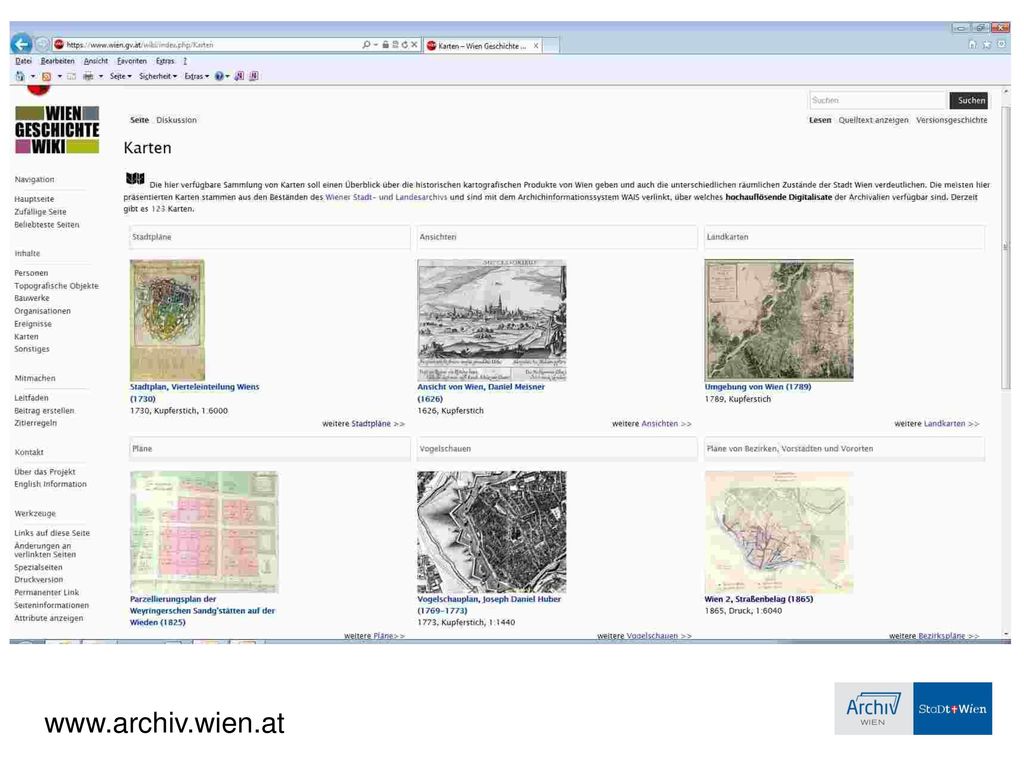Open the dropdown arrow next to help icon
Screen dimensions: 1024x768
click(227, 76)
